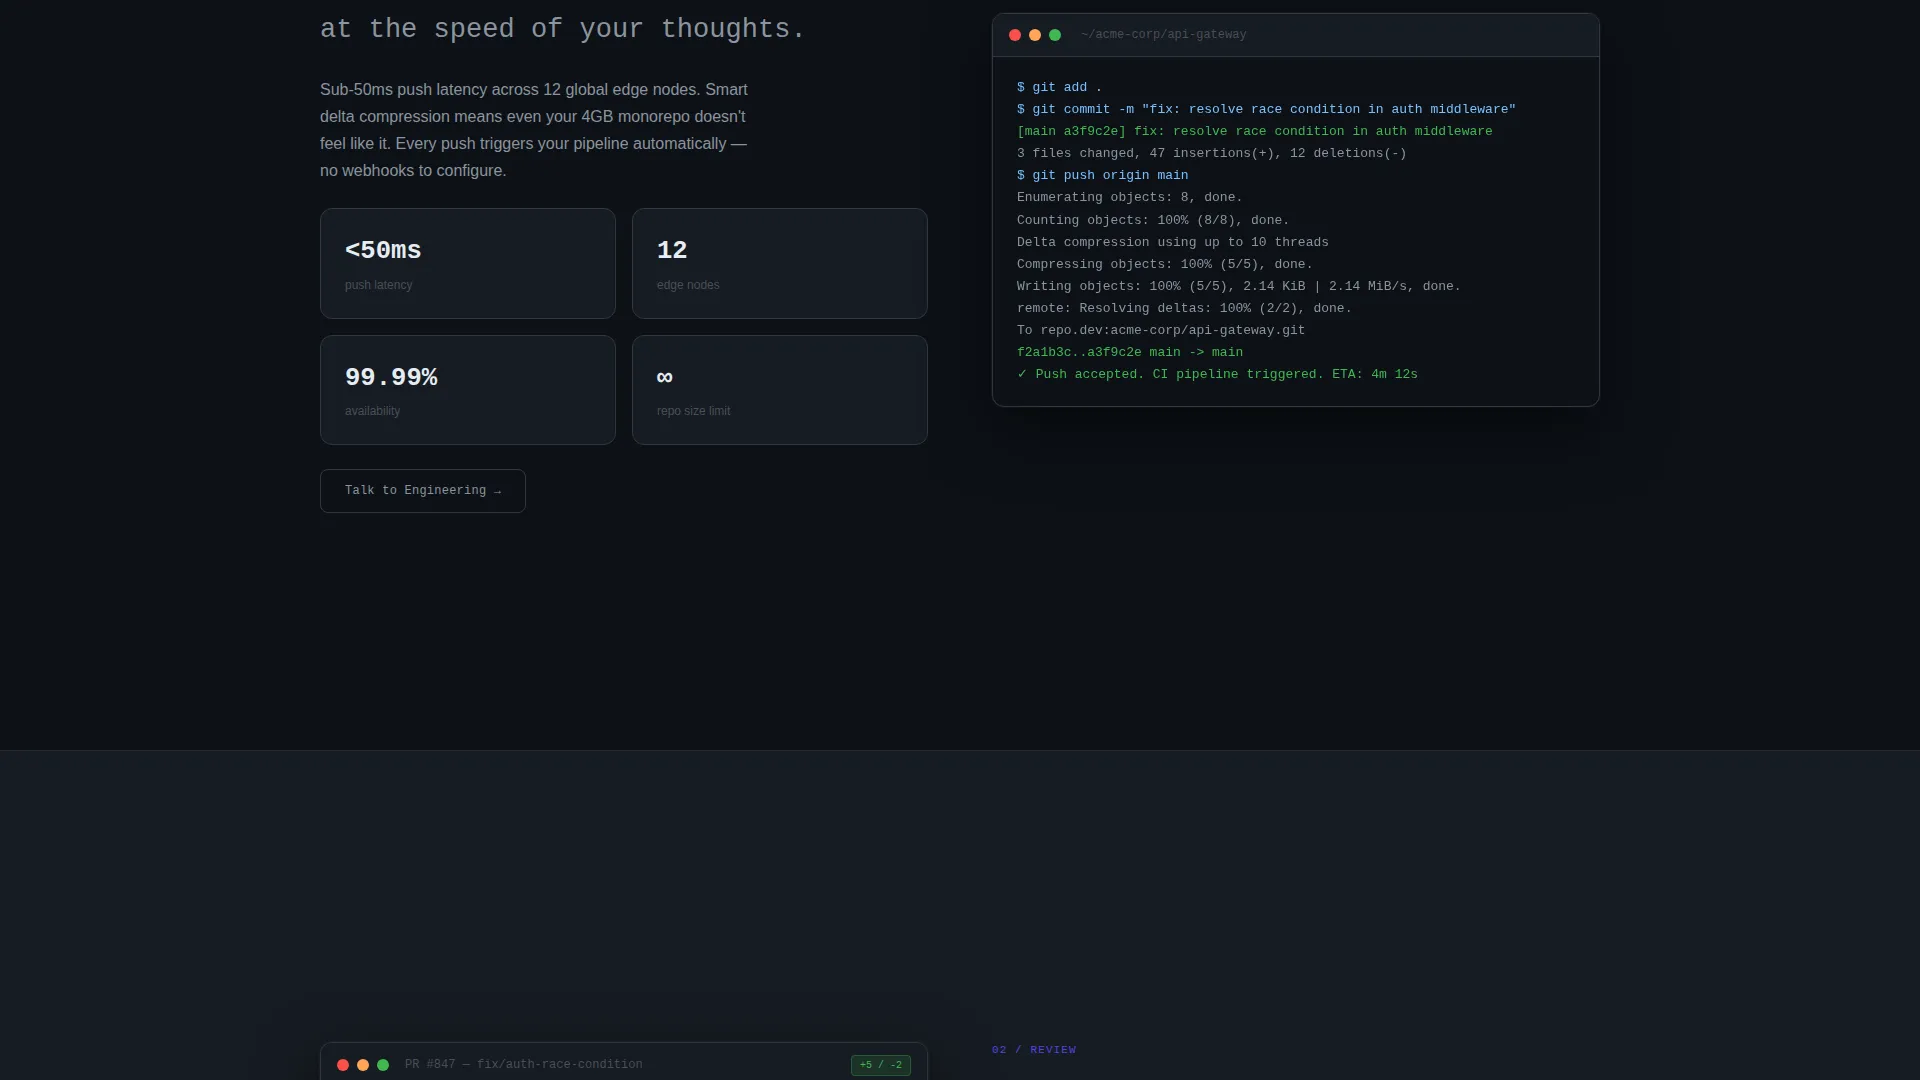Click the 'remote: Resolving deltas' line
Image resolution: width=1920 pixels, height=1080 pixels.
[1184, 309]
